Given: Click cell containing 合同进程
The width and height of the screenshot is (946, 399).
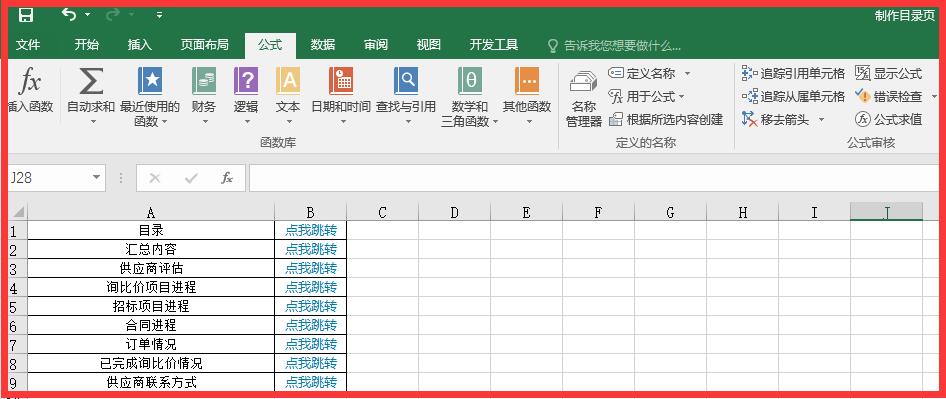Looking at the screenshot, I should coord(151,325).
